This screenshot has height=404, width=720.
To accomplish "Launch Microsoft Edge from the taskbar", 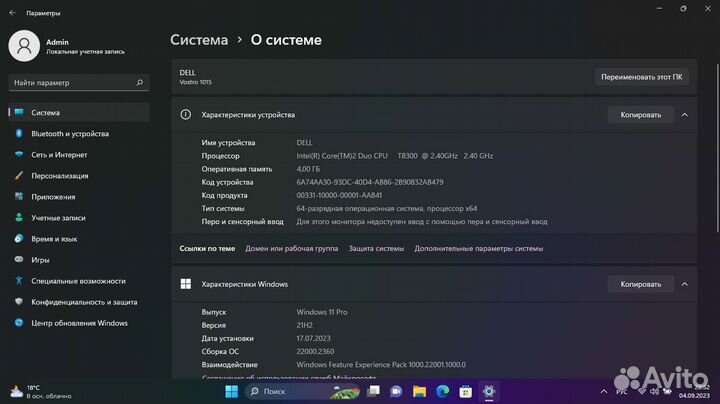I will [x=443, y=392].
